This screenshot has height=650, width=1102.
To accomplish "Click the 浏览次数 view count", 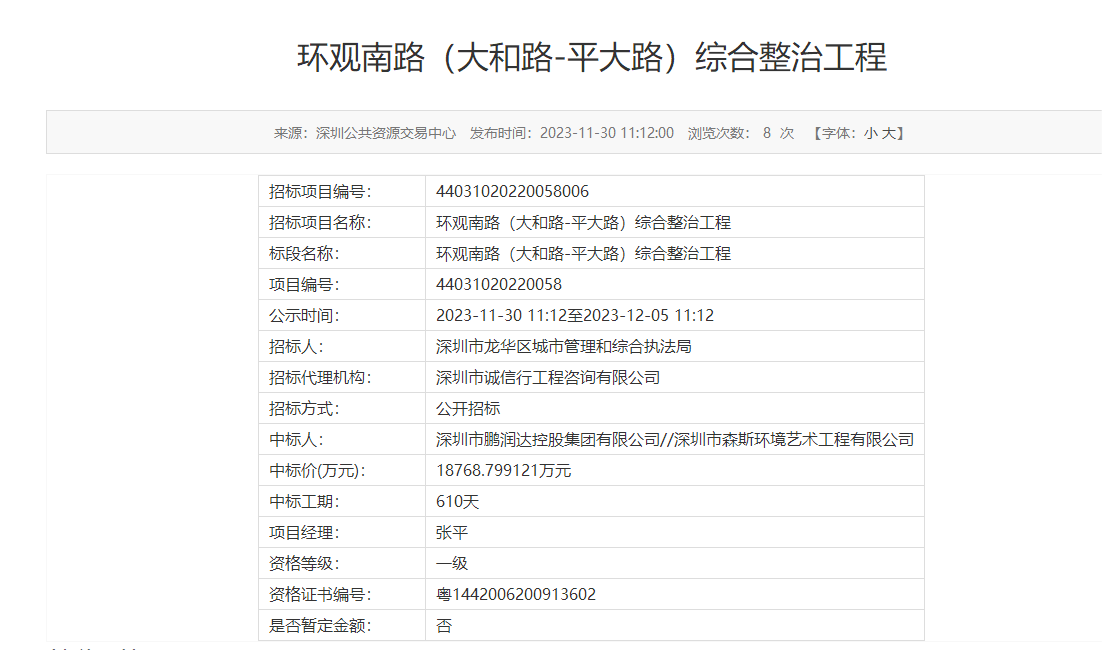I will (740, 133).
